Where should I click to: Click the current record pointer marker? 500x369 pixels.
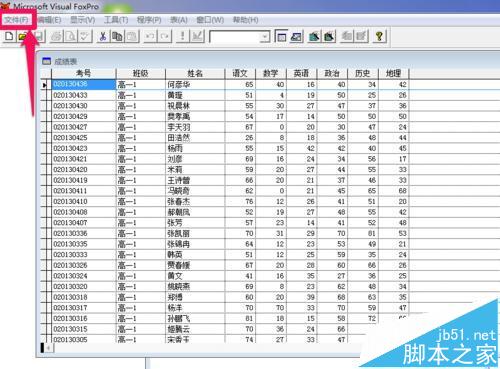[45, 85]
